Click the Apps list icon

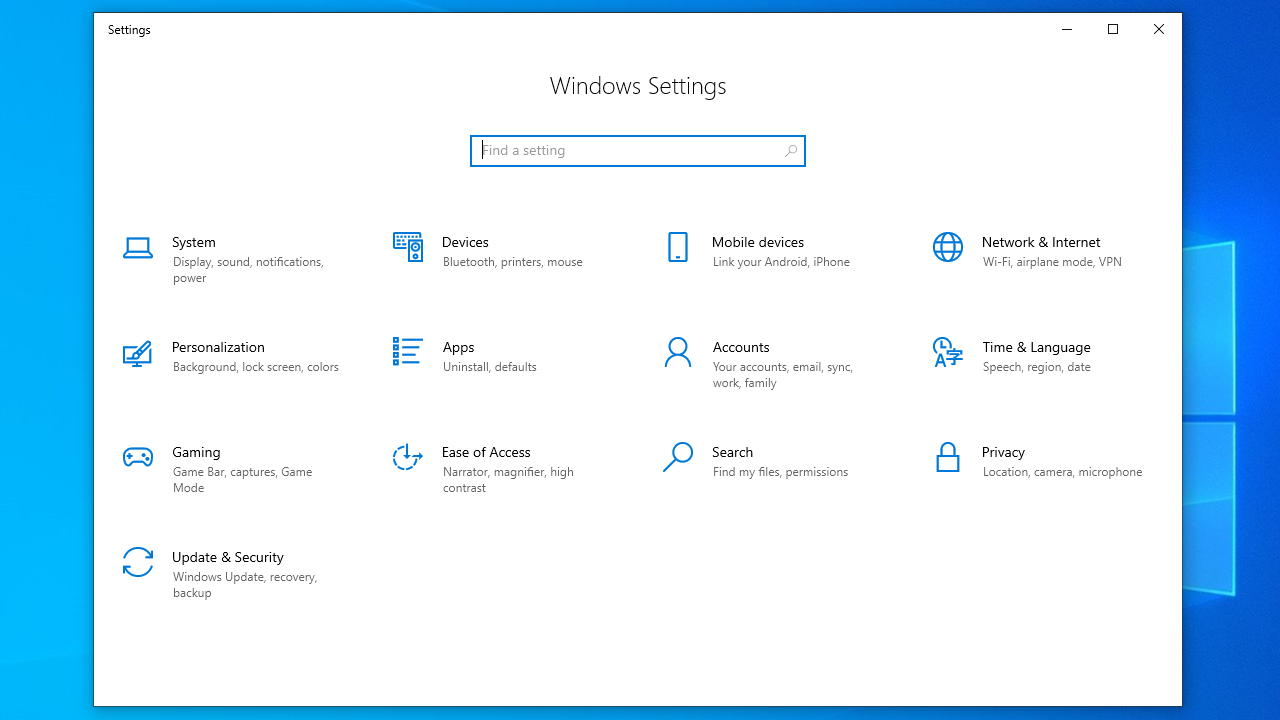pyautogui.click(x=408, y=352)
